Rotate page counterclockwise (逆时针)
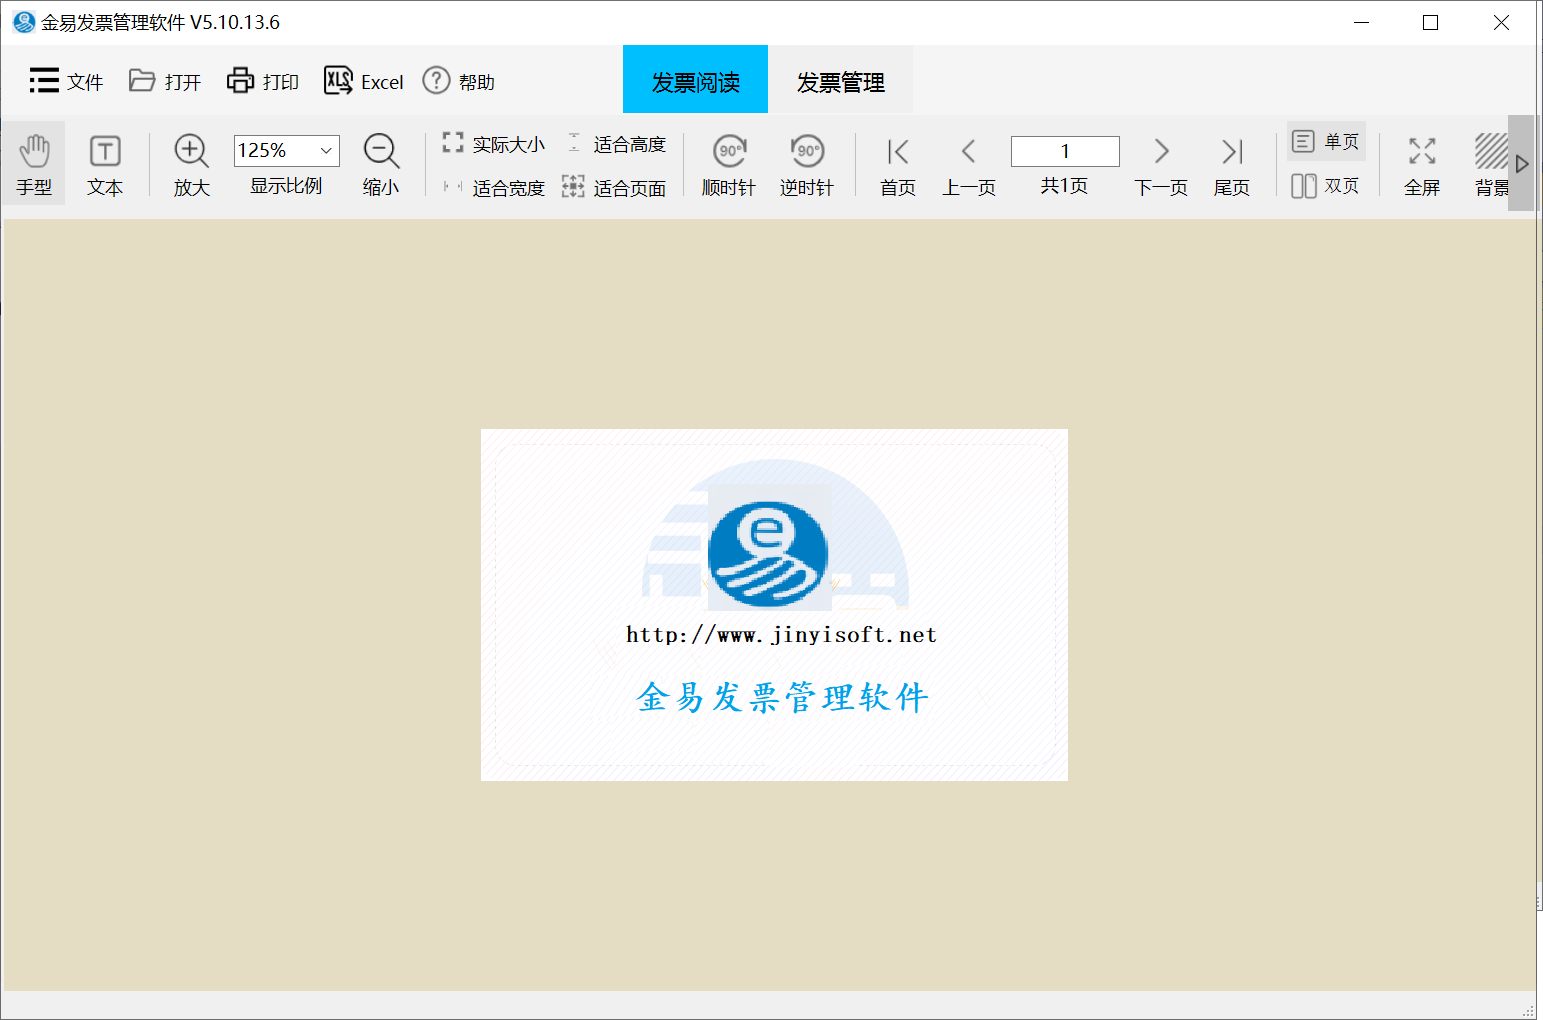The height and width of the screenshot is (1020, 1543). [807, 164]
